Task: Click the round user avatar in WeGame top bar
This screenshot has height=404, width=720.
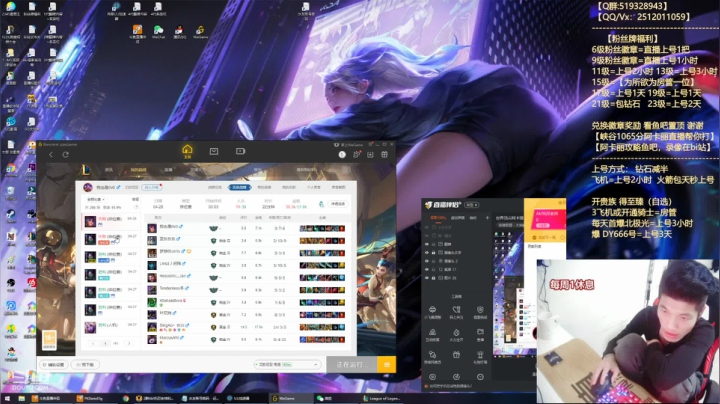Action: pyautogui.click(x=342, y=155)
